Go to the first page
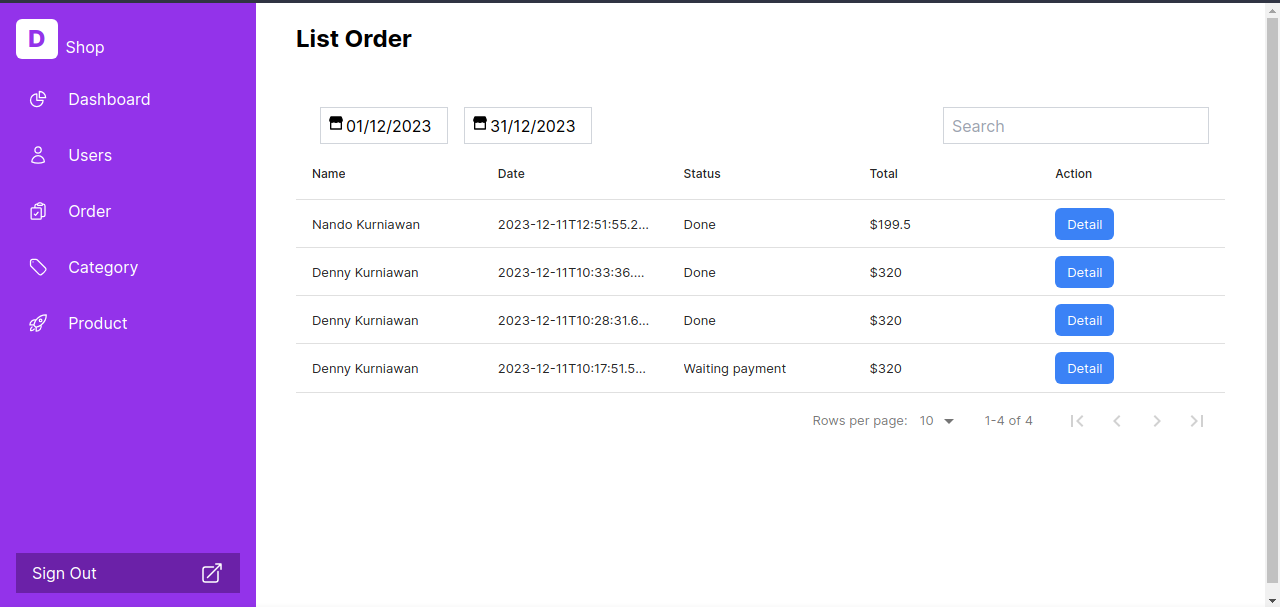Image resolution: width=1280 pixels, height=607 pixels. click(x=1077, y=421)
